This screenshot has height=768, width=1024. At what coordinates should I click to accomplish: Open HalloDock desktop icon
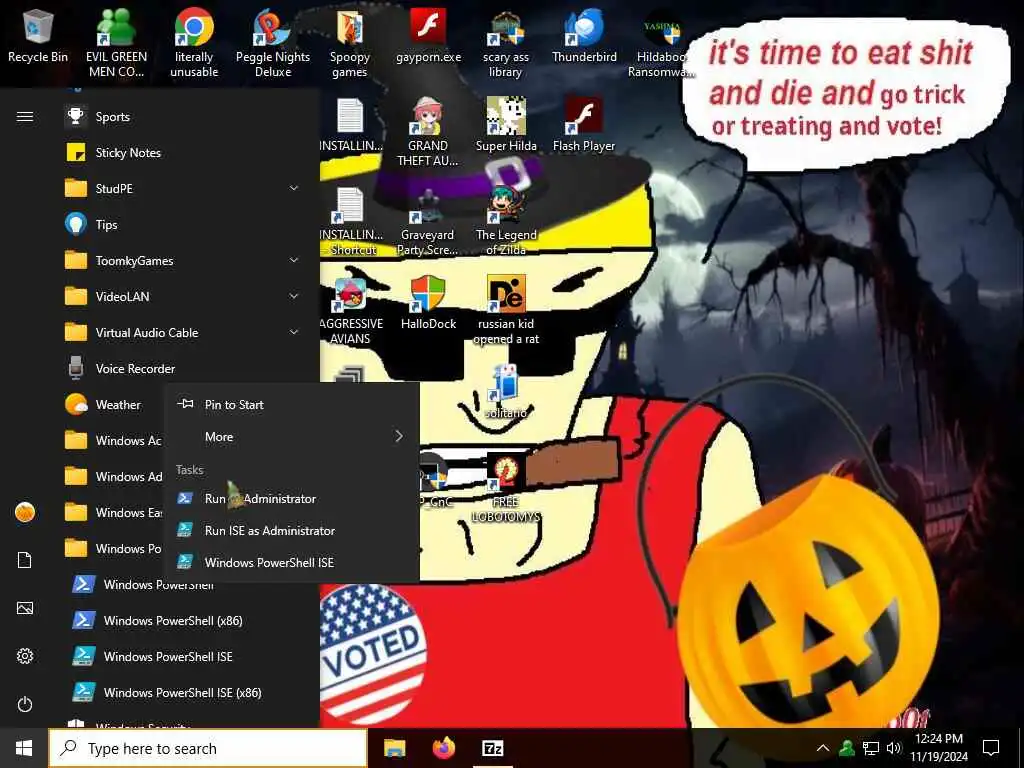click(x=428, y=303)
